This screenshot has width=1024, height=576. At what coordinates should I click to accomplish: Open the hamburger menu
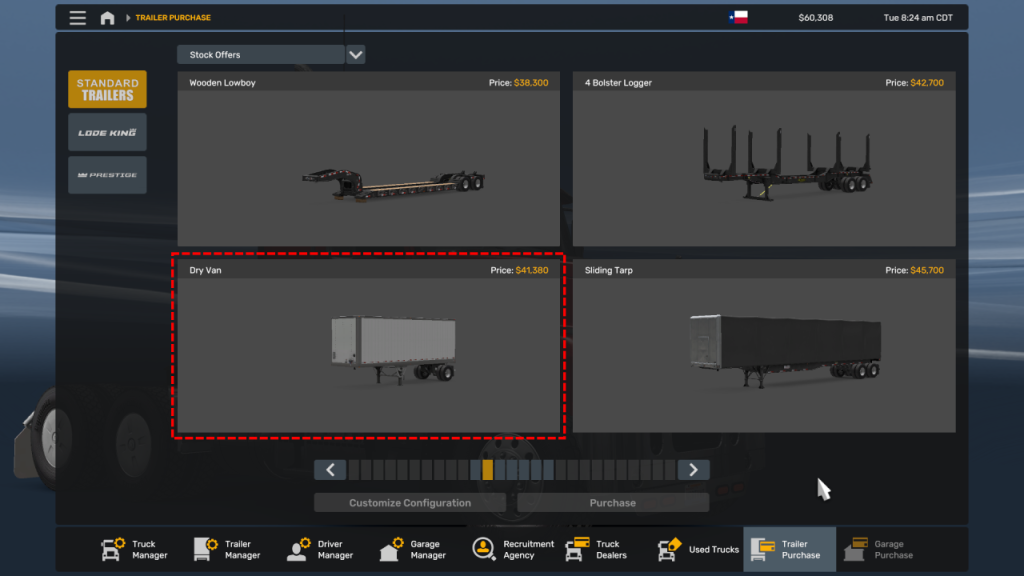coord(77,17)
